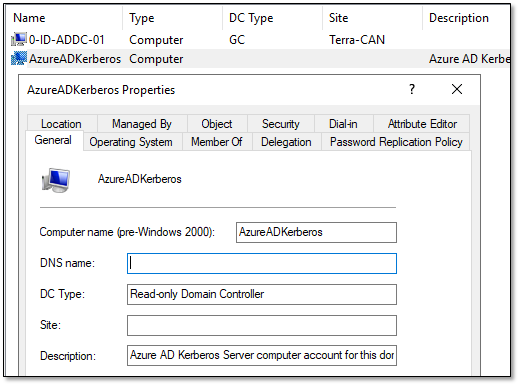
Task: Switch to the Location tab
Action: (62, 124)
